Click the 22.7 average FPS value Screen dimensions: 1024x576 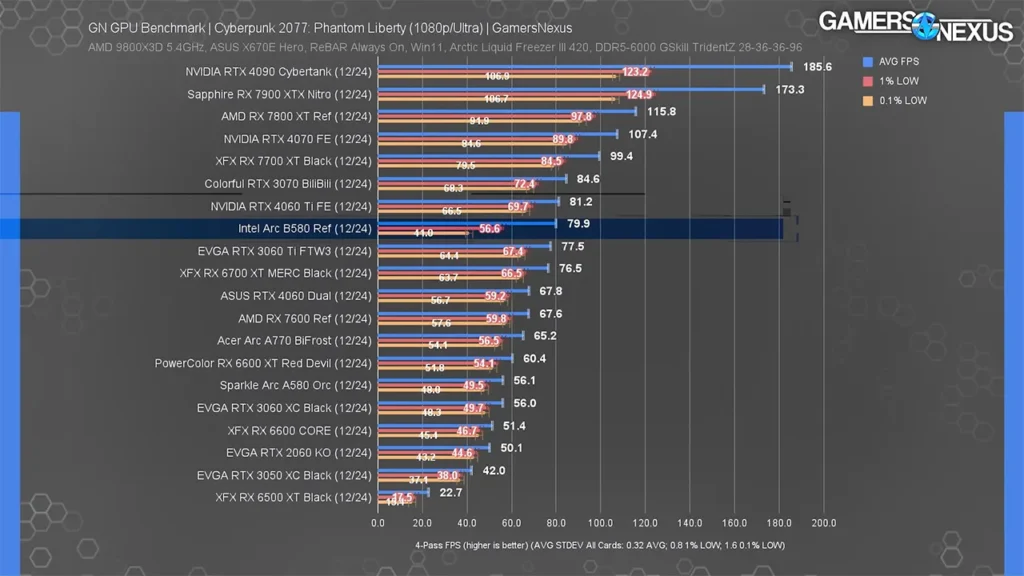(x=451, y=492)
